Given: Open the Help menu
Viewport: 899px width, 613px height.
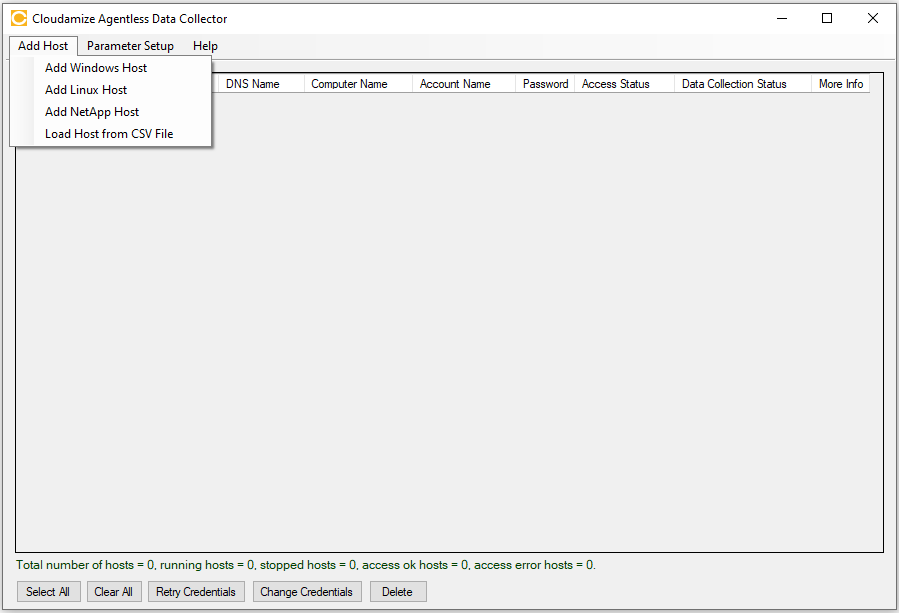Looking at the screenshot, I should [205, 46].
